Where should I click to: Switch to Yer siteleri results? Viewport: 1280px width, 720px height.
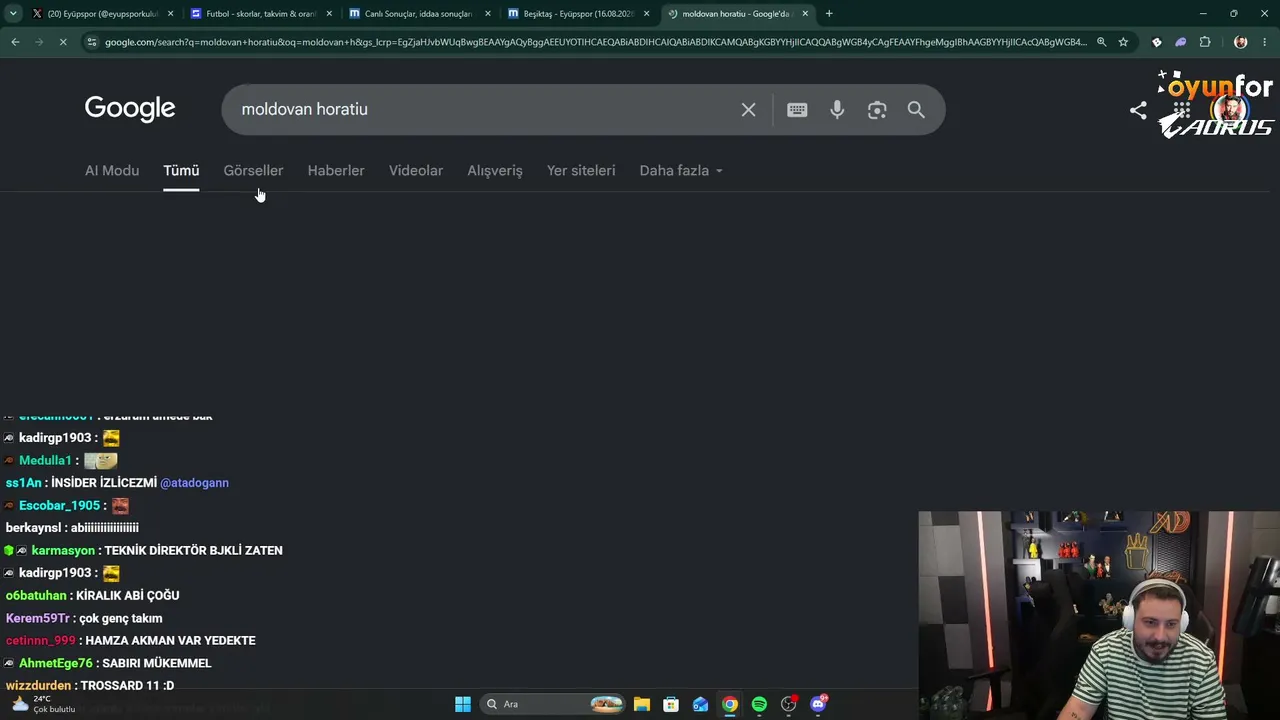[581, 170]
